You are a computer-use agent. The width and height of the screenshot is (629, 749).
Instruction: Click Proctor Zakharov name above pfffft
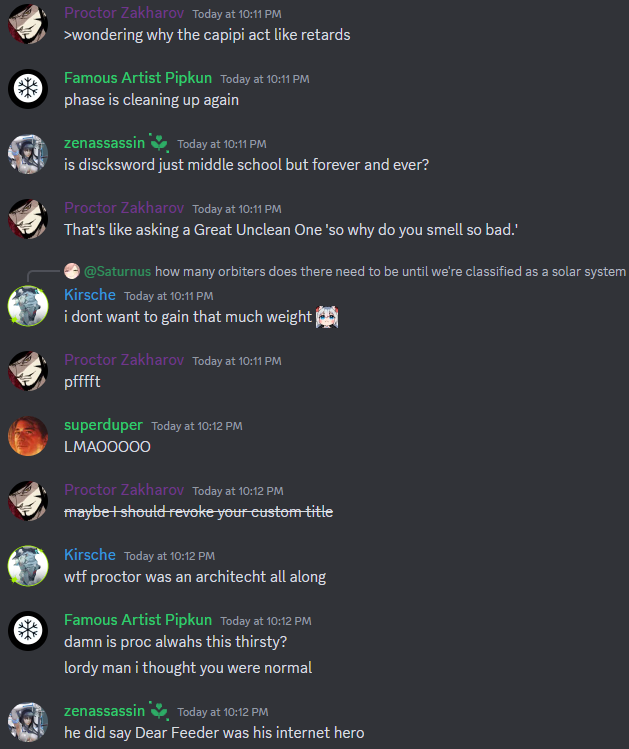pyautogui.click(x=124, y=360)
